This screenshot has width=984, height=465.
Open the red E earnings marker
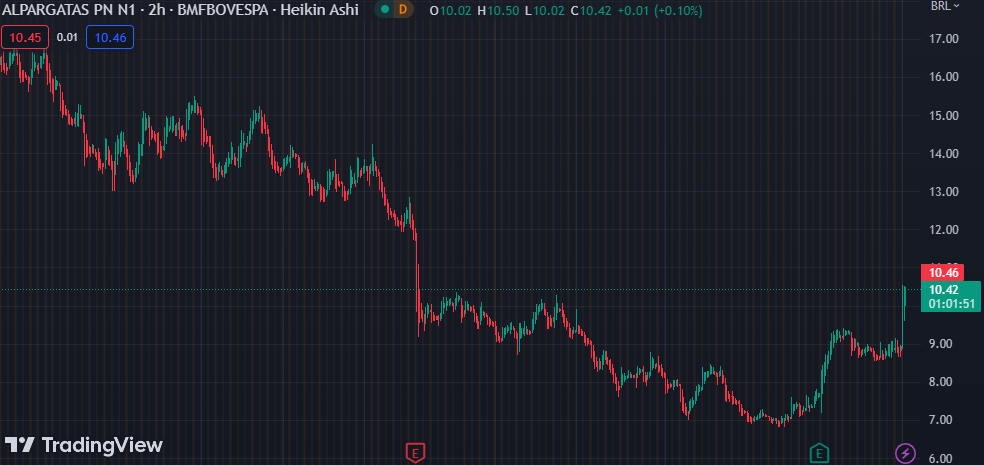coord(414,452)
